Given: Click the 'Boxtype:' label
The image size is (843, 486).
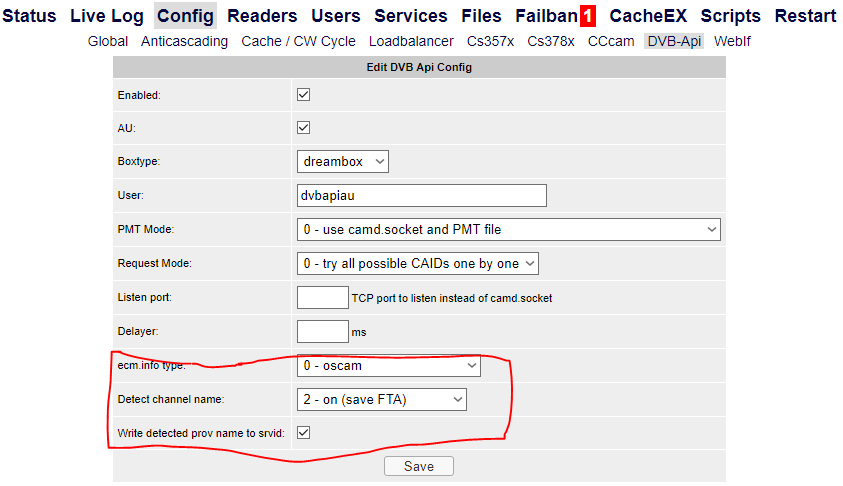Looking at the screenshot, I should [139, 161].
